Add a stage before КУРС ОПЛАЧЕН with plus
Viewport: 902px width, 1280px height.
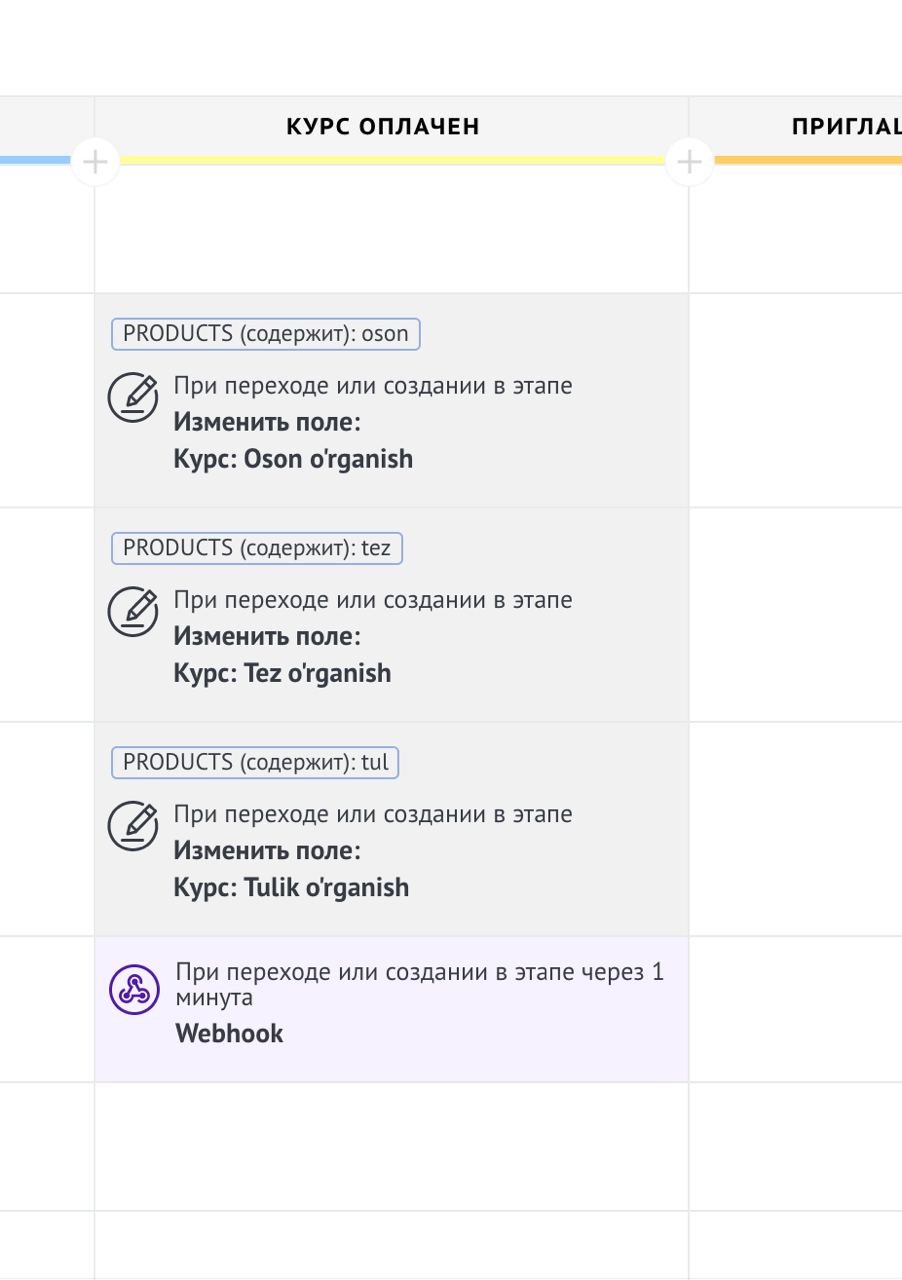click(x=95, y=161)
